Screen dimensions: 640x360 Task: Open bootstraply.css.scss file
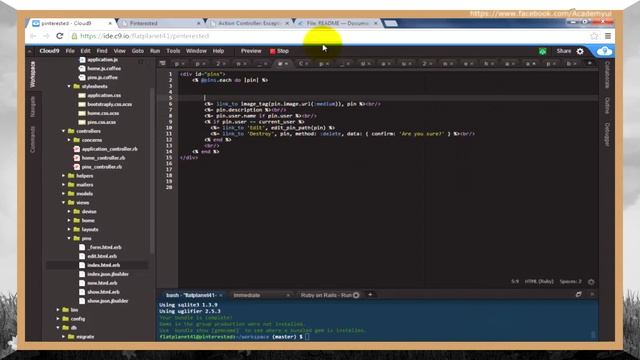[109, 104]
